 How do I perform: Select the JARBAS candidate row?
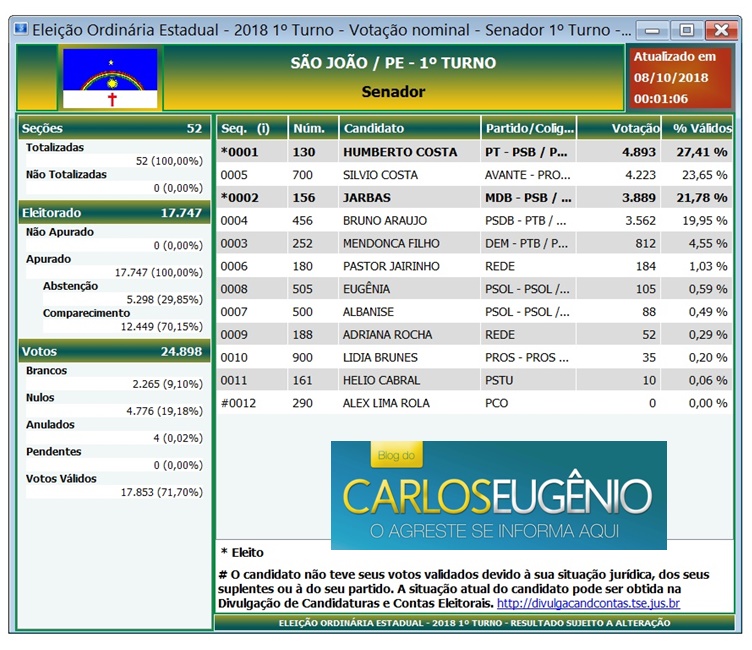coord(474,198)
